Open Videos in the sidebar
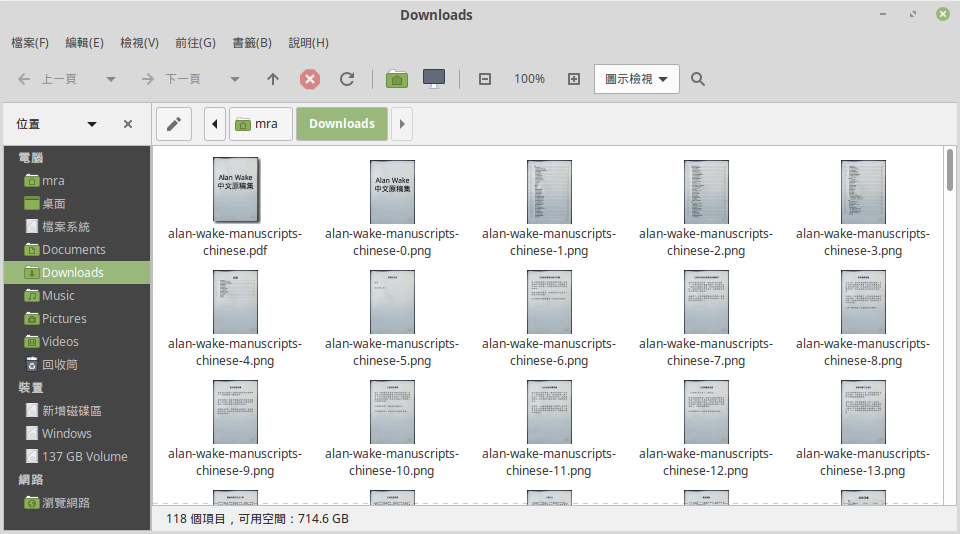The height and width of the screenshot is (534, 960). coord(77,342)
